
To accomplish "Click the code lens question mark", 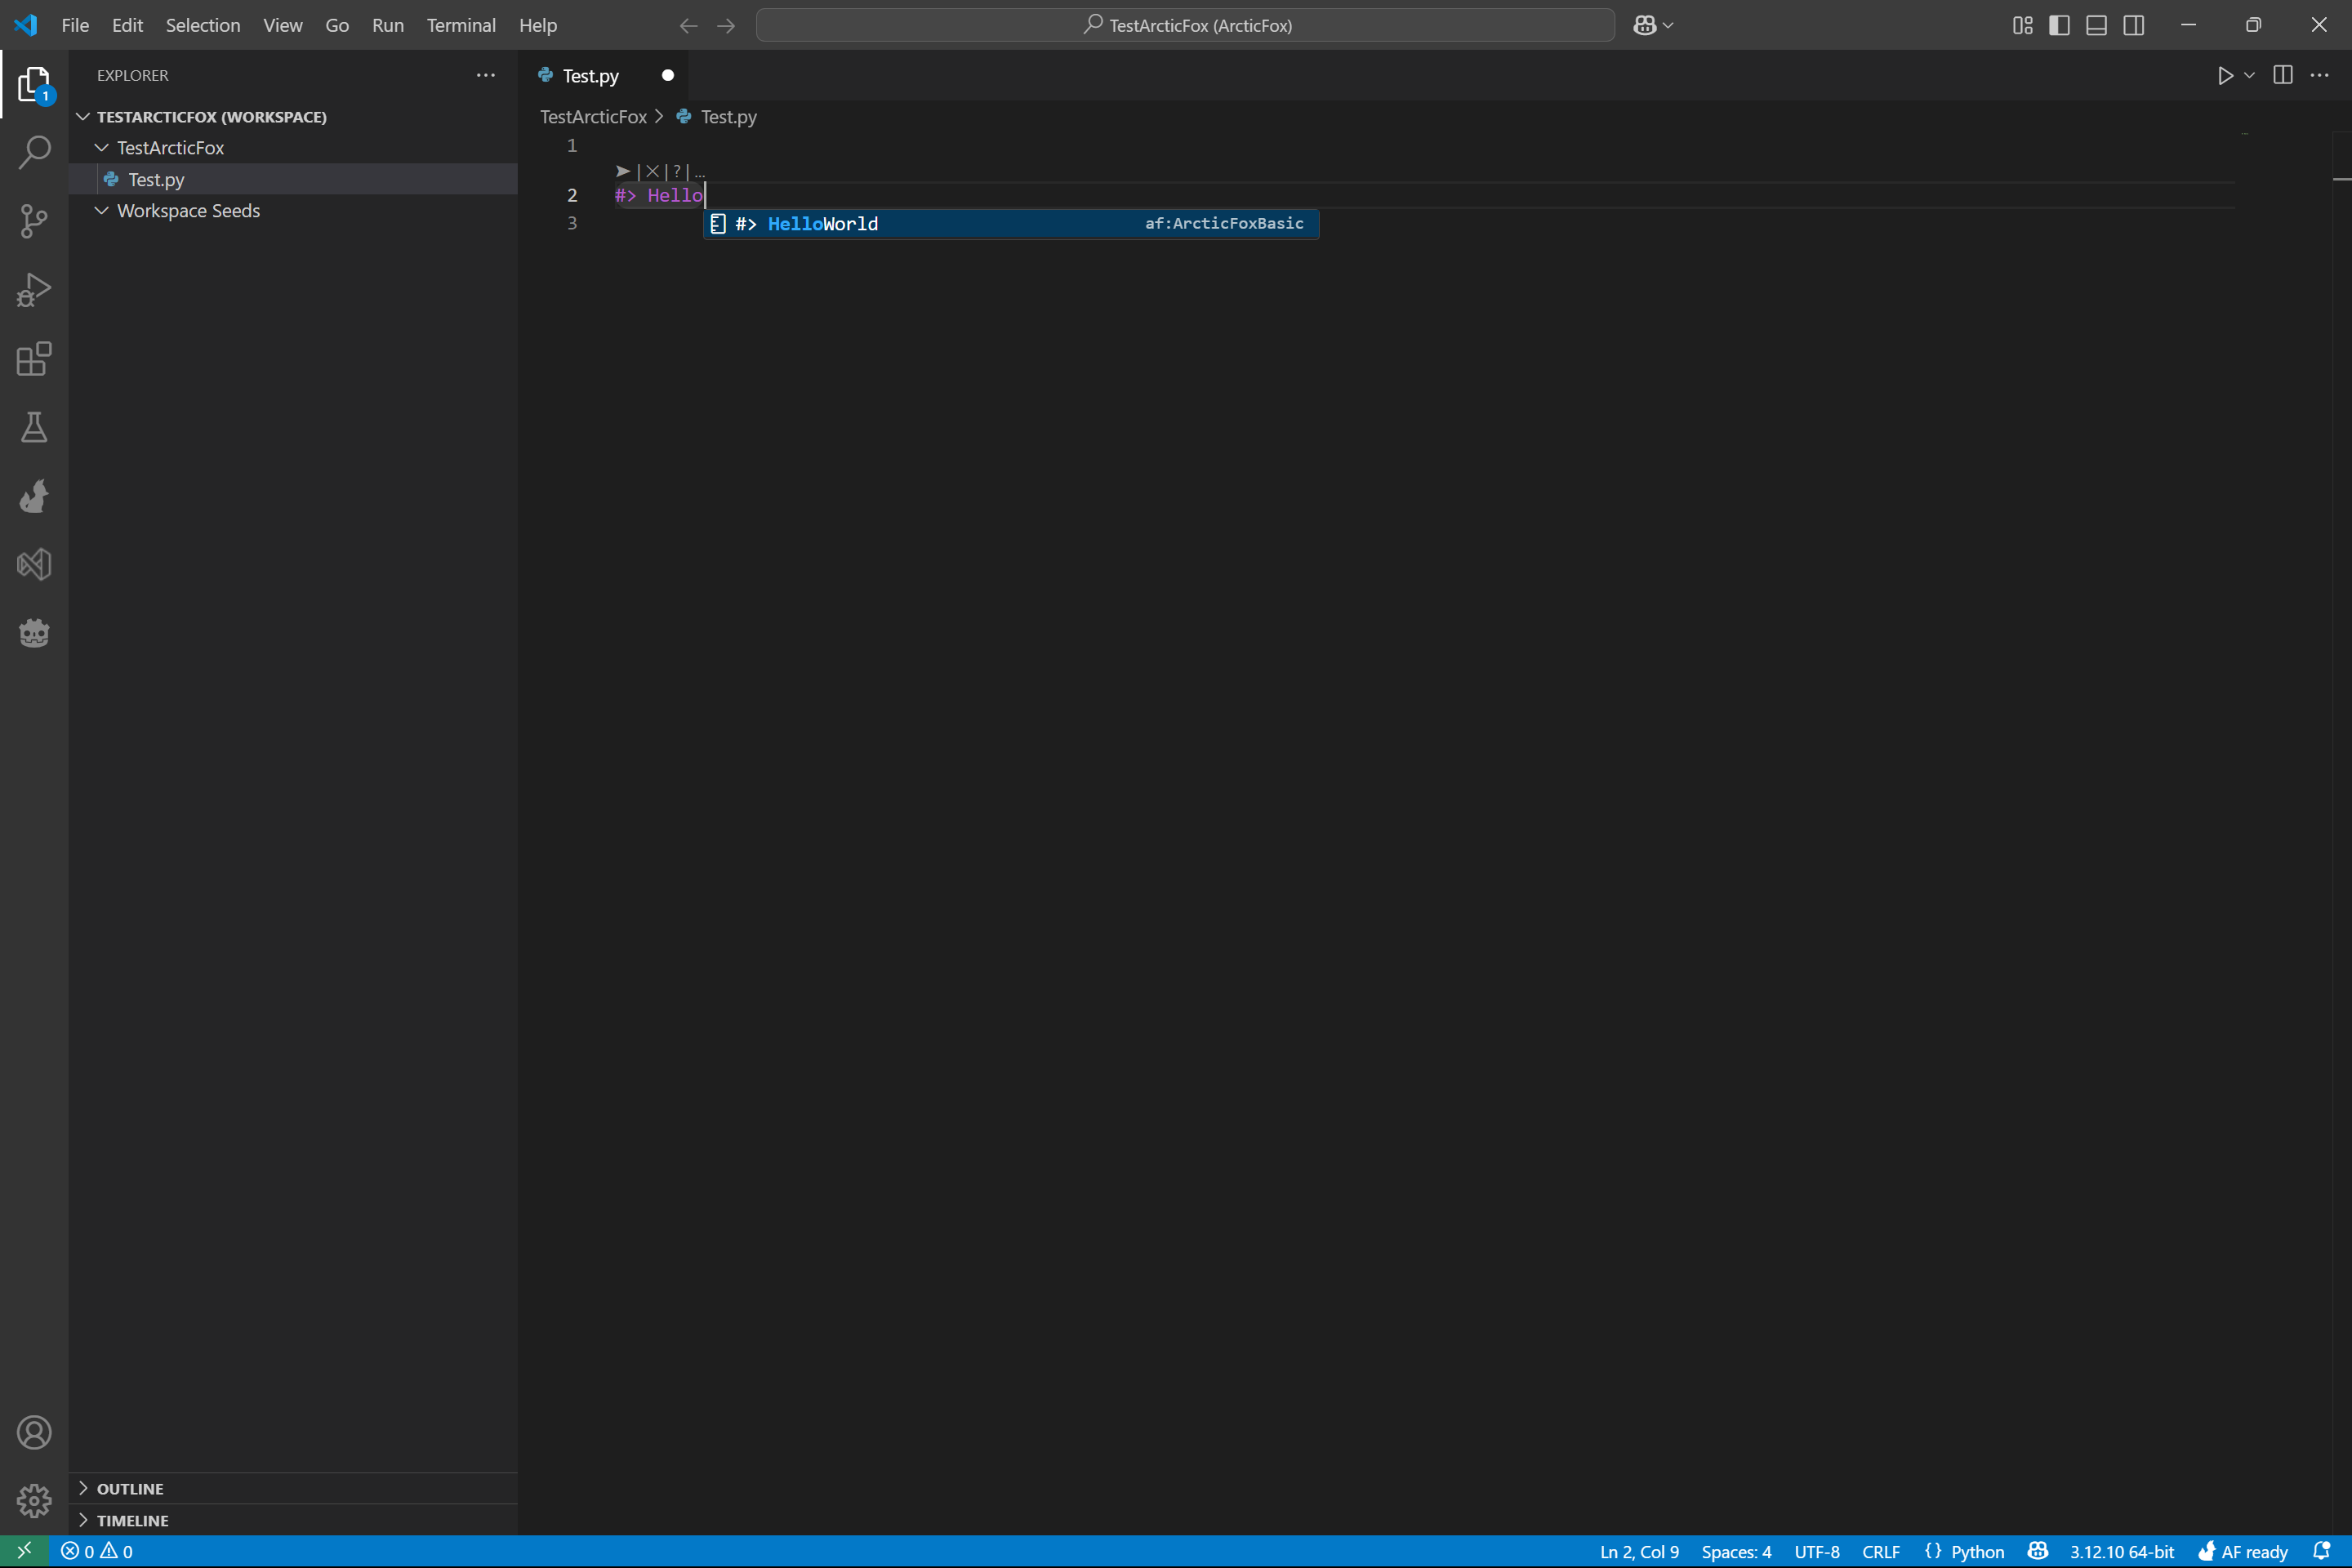I will click(677, 171).
